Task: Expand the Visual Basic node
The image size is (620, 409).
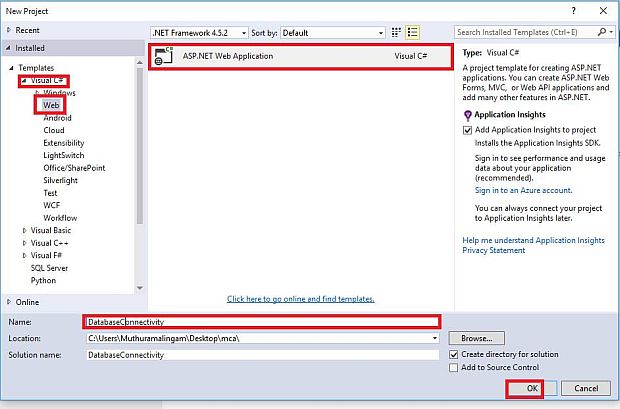Action: [25, 230]
